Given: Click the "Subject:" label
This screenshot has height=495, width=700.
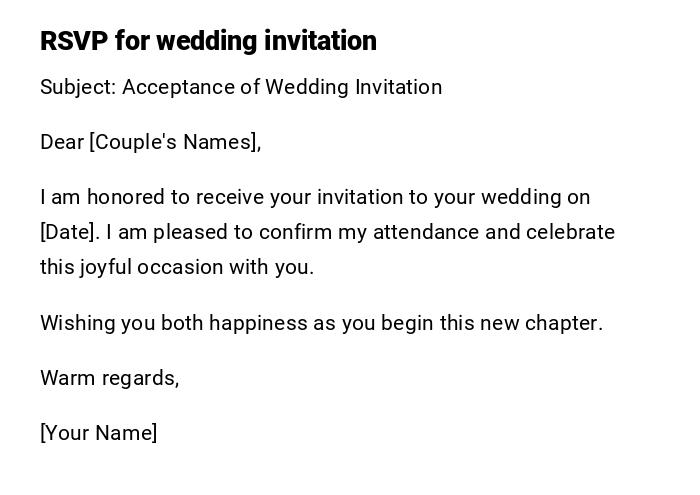Looking at the screenshot, I should click(78, 87).
